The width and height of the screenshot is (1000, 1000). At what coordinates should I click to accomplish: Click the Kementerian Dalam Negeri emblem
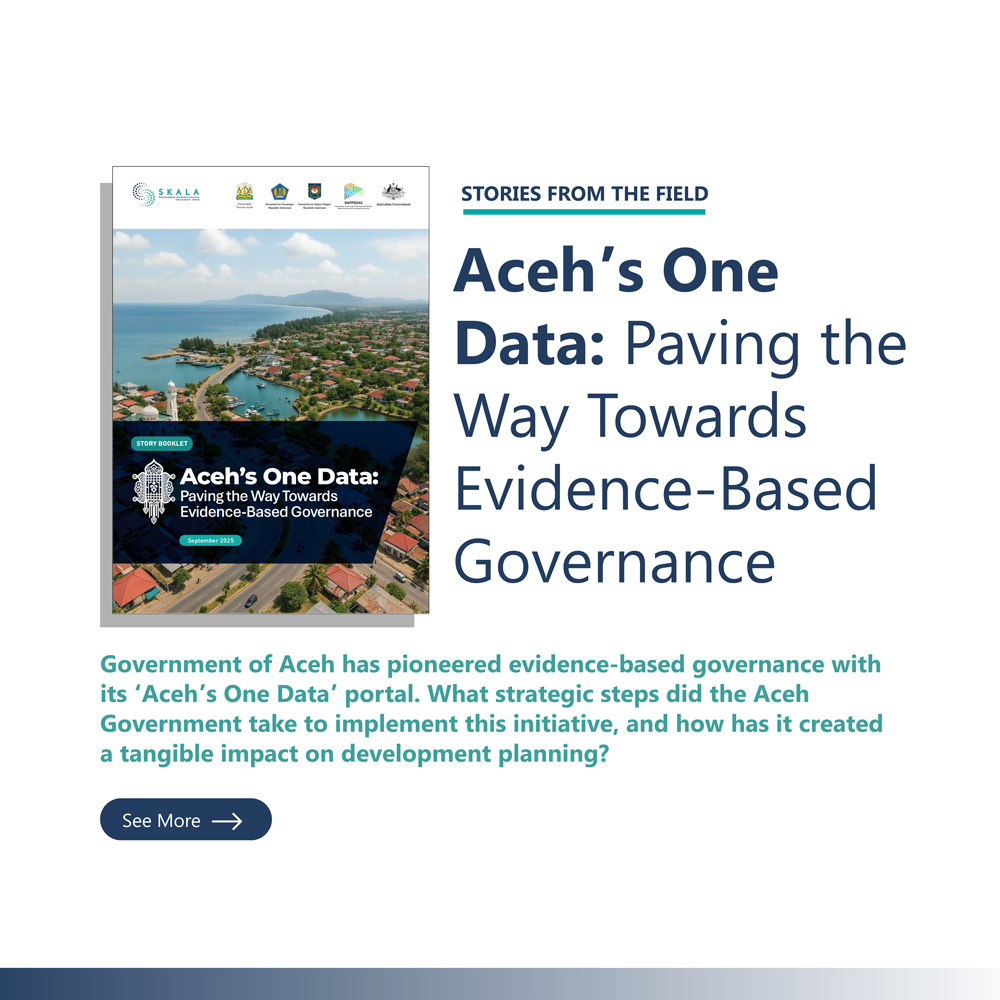click(x=316, y=192)
